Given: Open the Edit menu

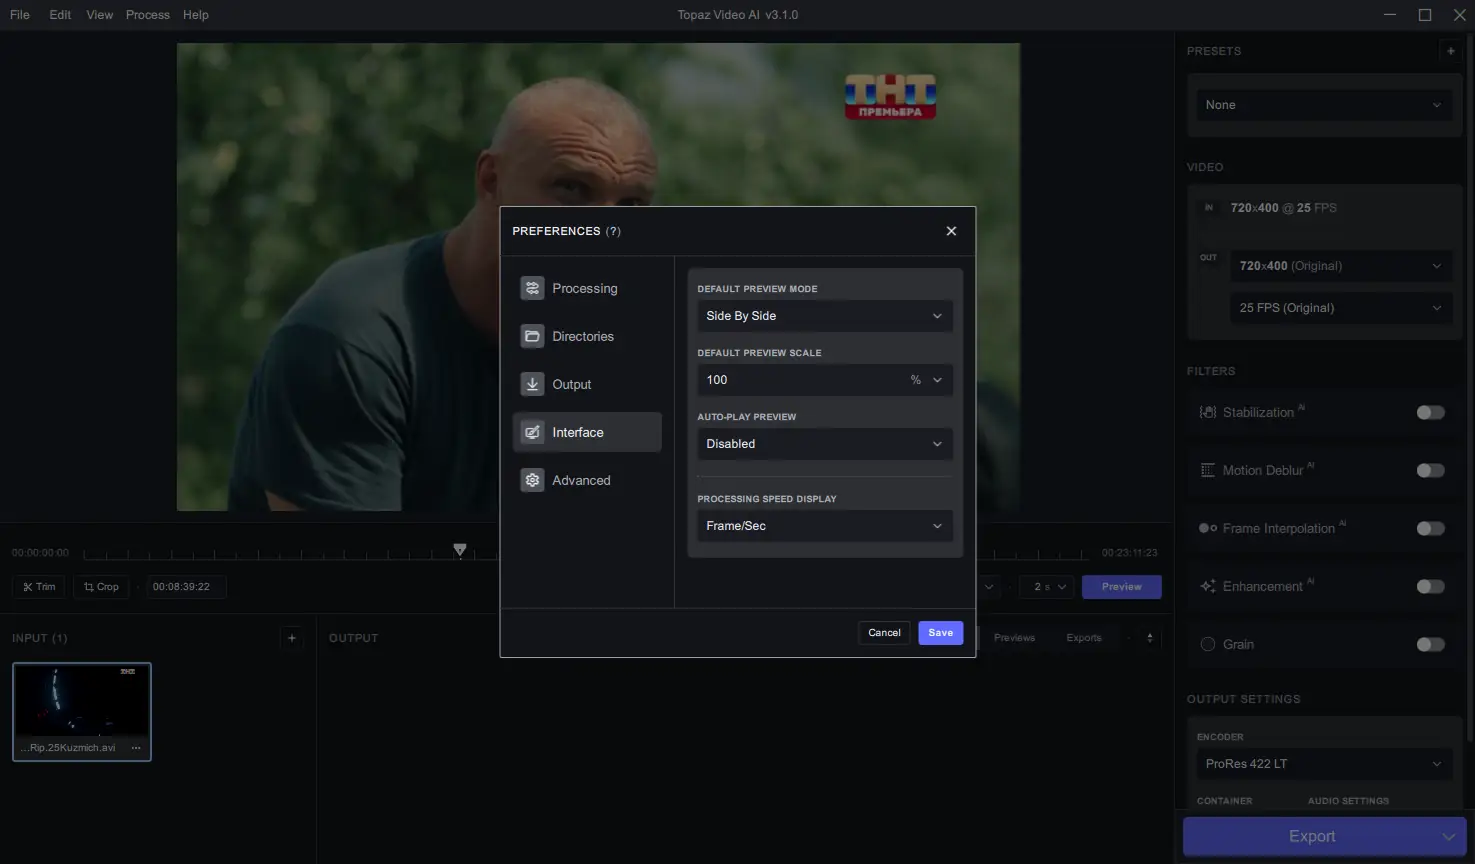Looking at the screenshot, I should pyautogui.click(x=60, y=15).
